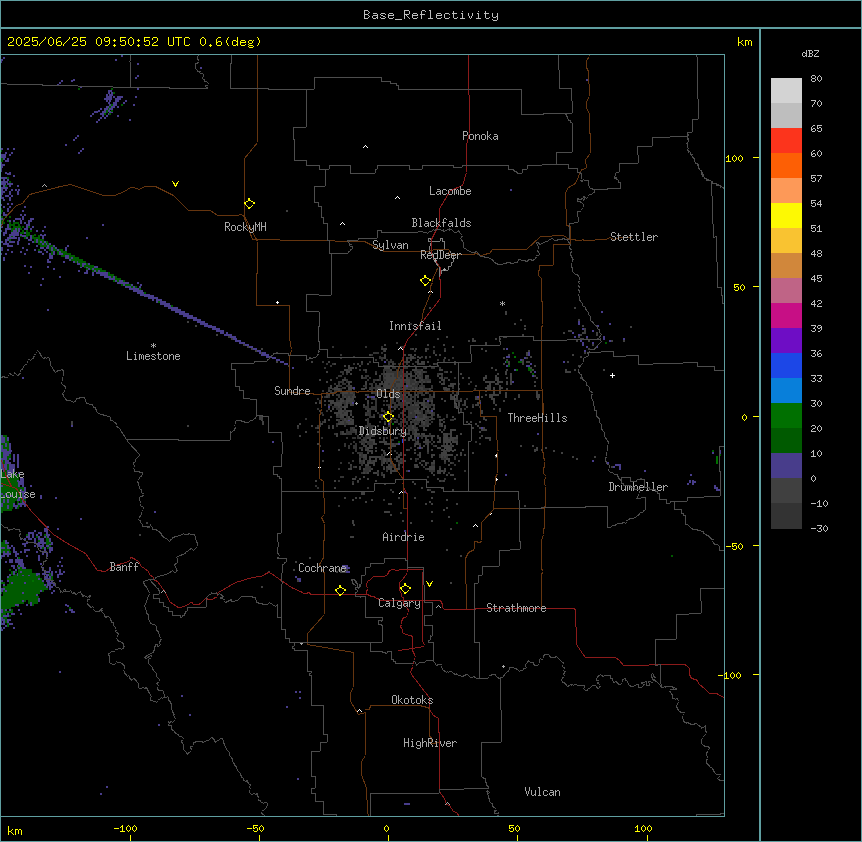Screen dimensions: 862x842
Task: Pick the purple 36-39 dBZ legend swatch
Action: tap(786, 340)
